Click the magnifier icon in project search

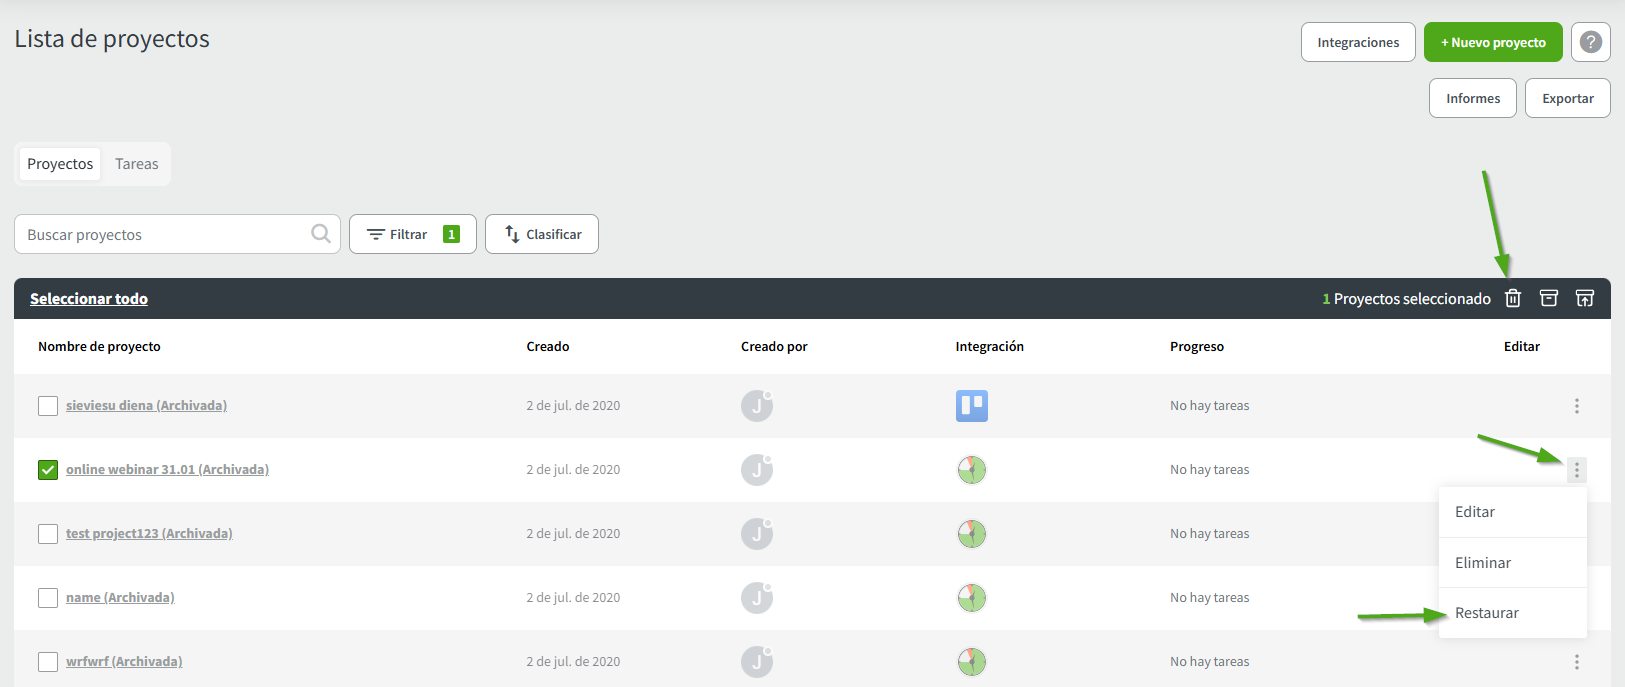pos(321,234)
